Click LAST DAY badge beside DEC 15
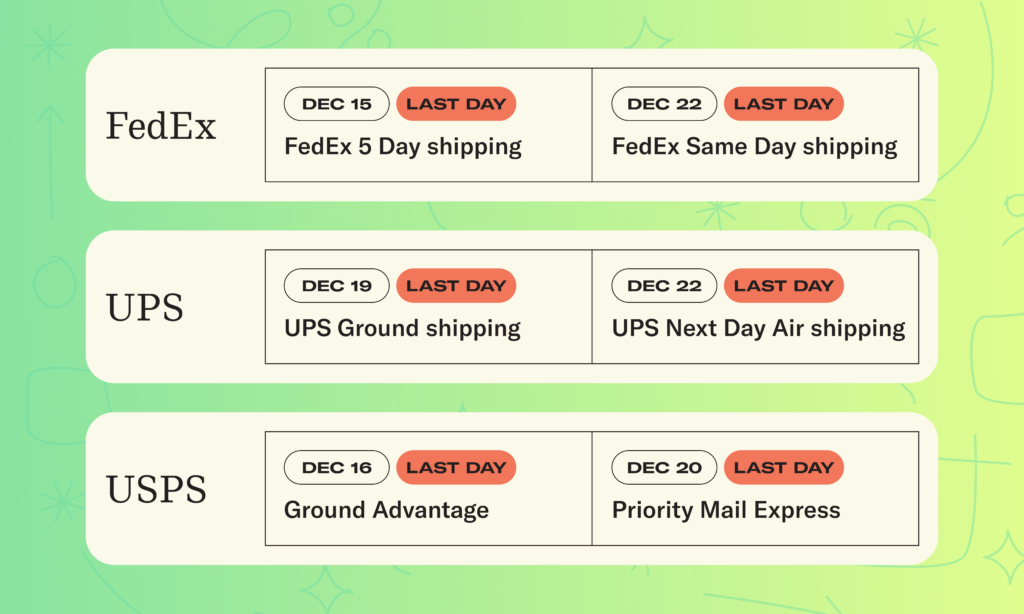Viewport: 1024px width, 614px height. (x=456, y=104)
